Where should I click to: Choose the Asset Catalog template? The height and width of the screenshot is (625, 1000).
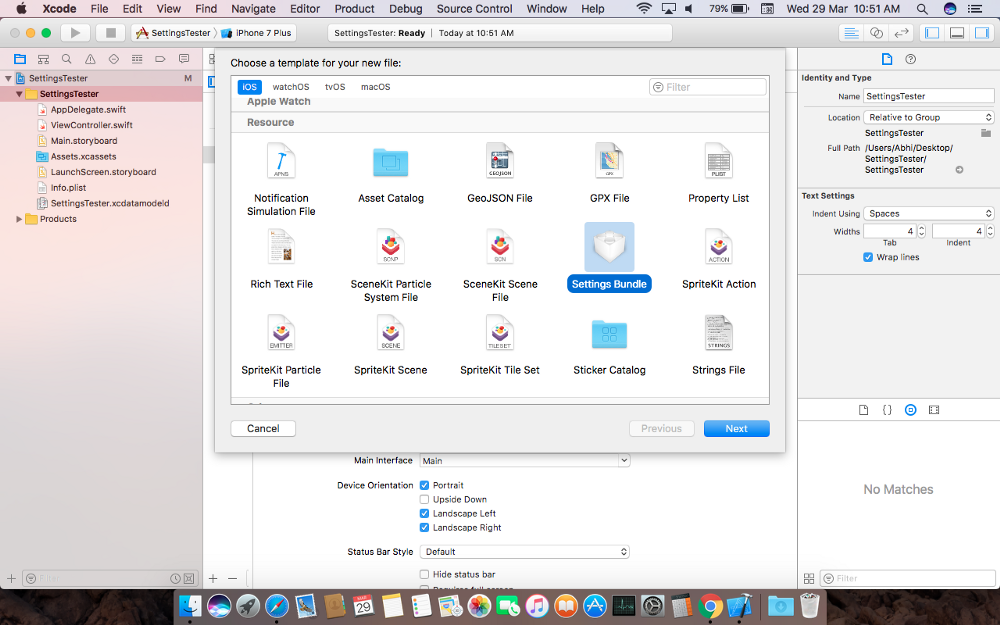pos(390,174)
